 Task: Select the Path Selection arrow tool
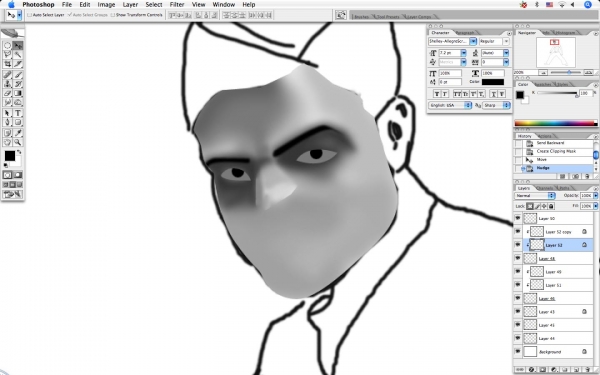point(7,113)
